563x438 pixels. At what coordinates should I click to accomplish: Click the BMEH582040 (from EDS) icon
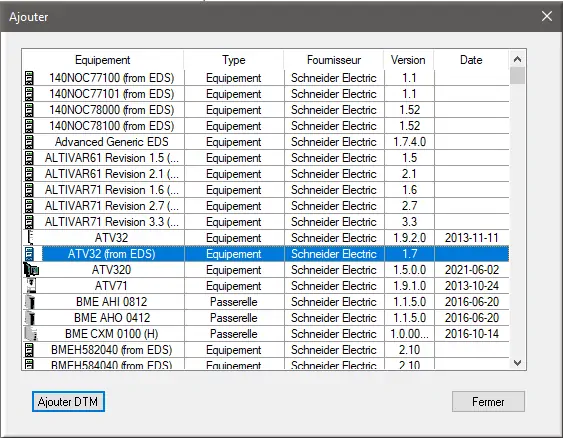29,350
